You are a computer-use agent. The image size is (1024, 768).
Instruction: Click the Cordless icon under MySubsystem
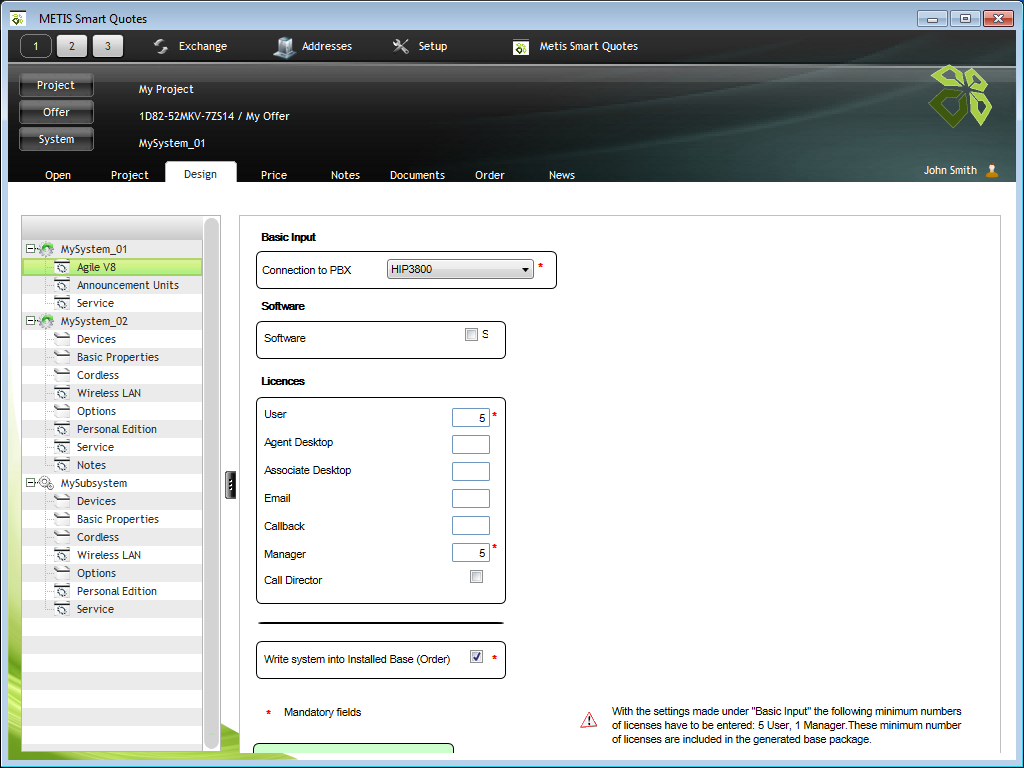pyautogui.click(x=62, y=537)
